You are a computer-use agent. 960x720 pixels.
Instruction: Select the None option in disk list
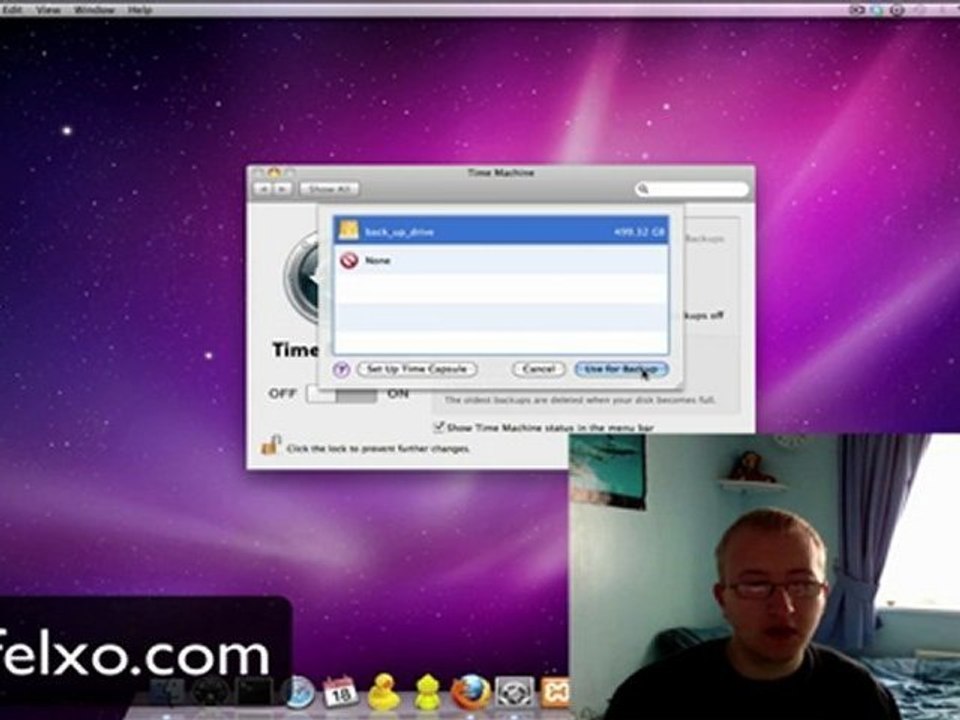[501, 260]
